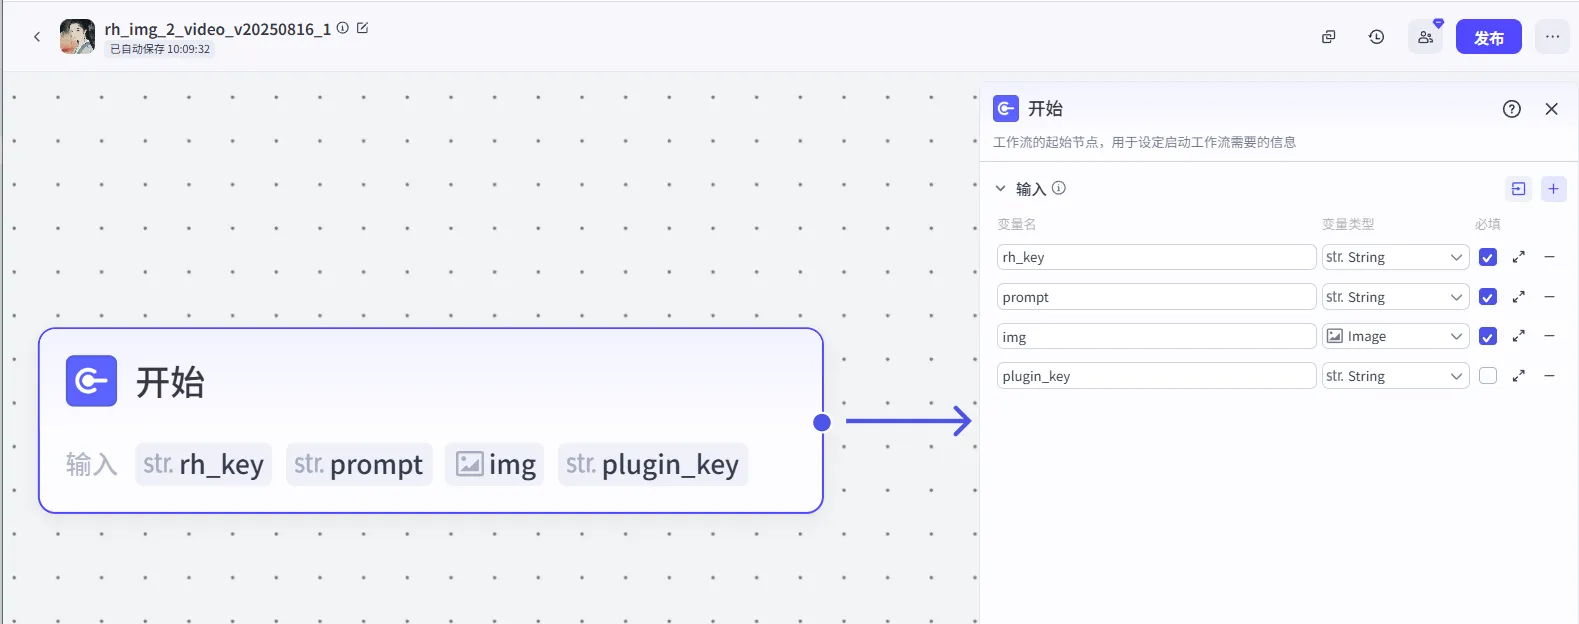Uncheck the required checkbox for rh_key
Screen dimensions: 1579x624
tap(1487, 257)
